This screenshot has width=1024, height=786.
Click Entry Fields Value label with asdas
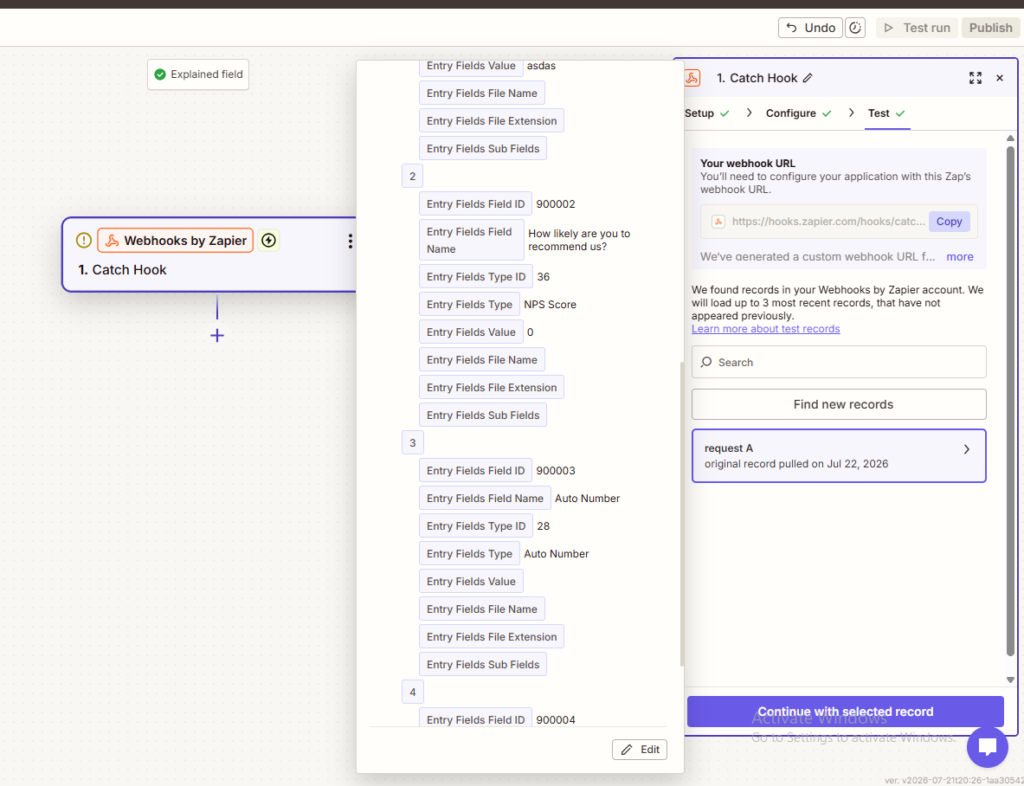point(471,66)
